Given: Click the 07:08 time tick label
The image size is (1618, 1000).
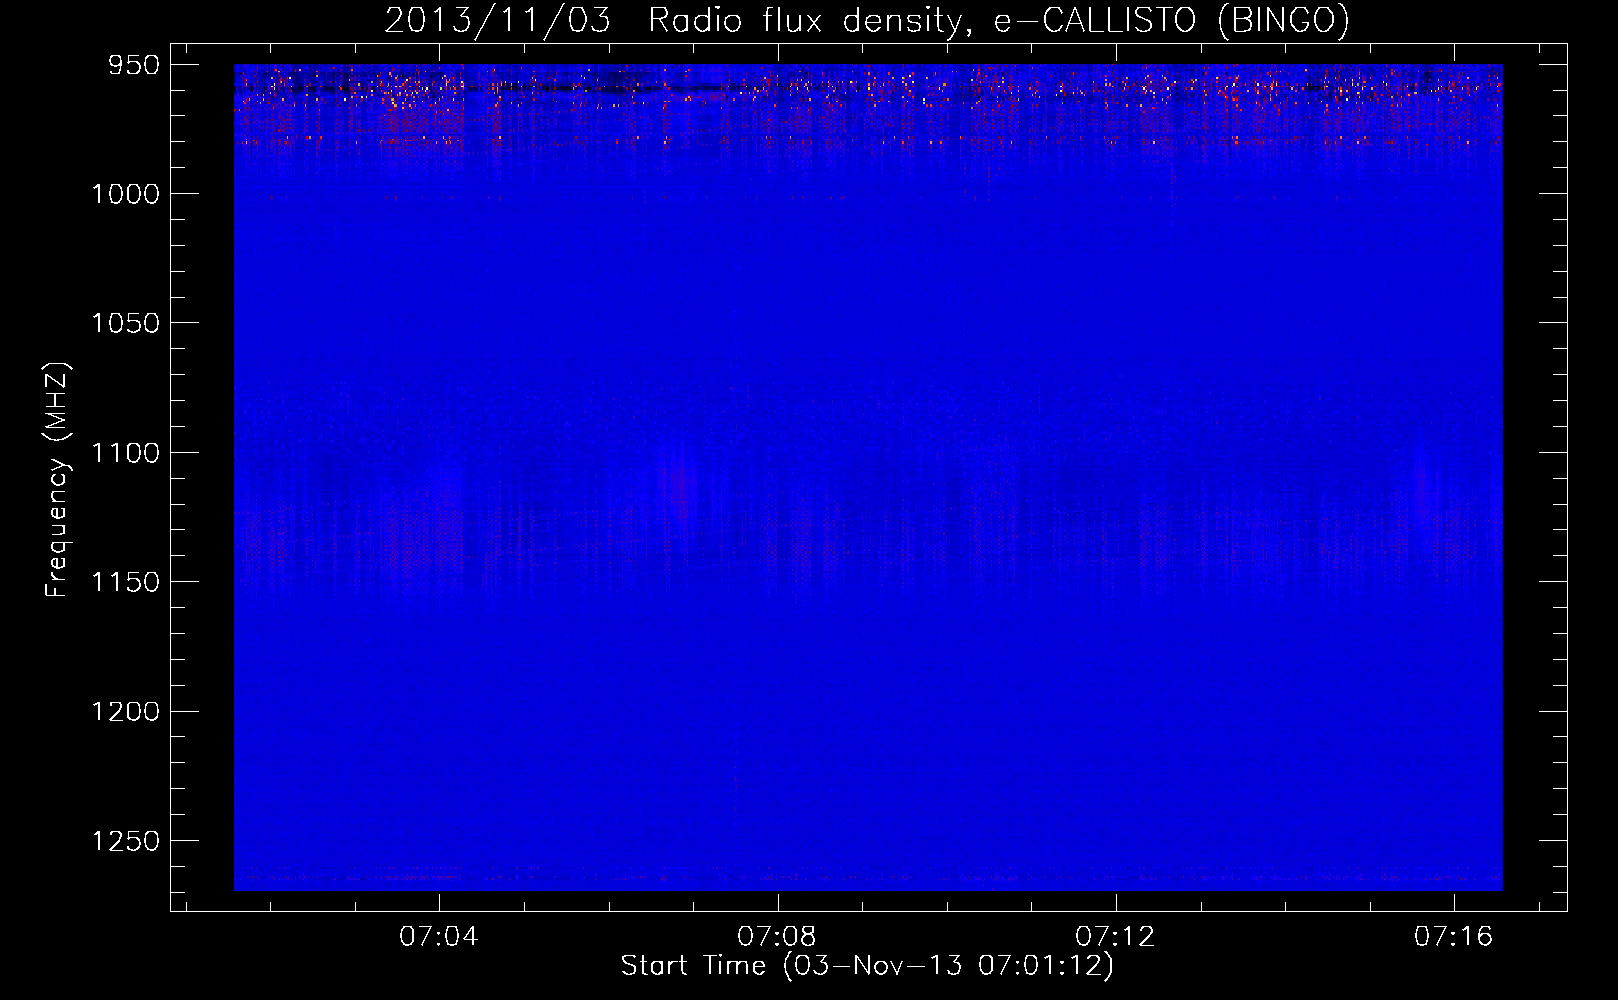Looking at the screenshot, I should (x=777, y=936).
